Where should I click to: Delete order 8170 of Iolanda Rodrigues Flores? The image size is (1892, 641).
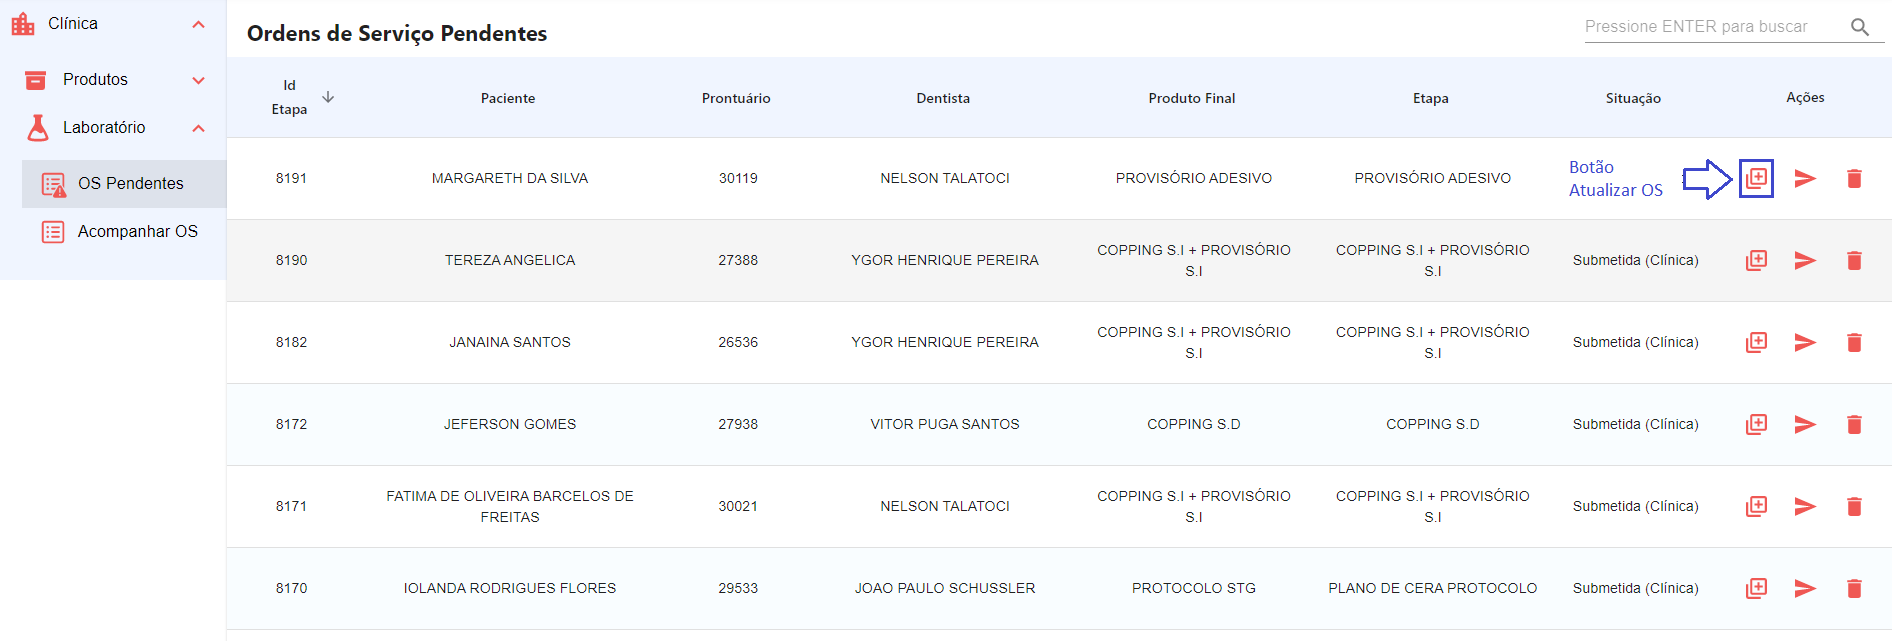[1854, 588]
